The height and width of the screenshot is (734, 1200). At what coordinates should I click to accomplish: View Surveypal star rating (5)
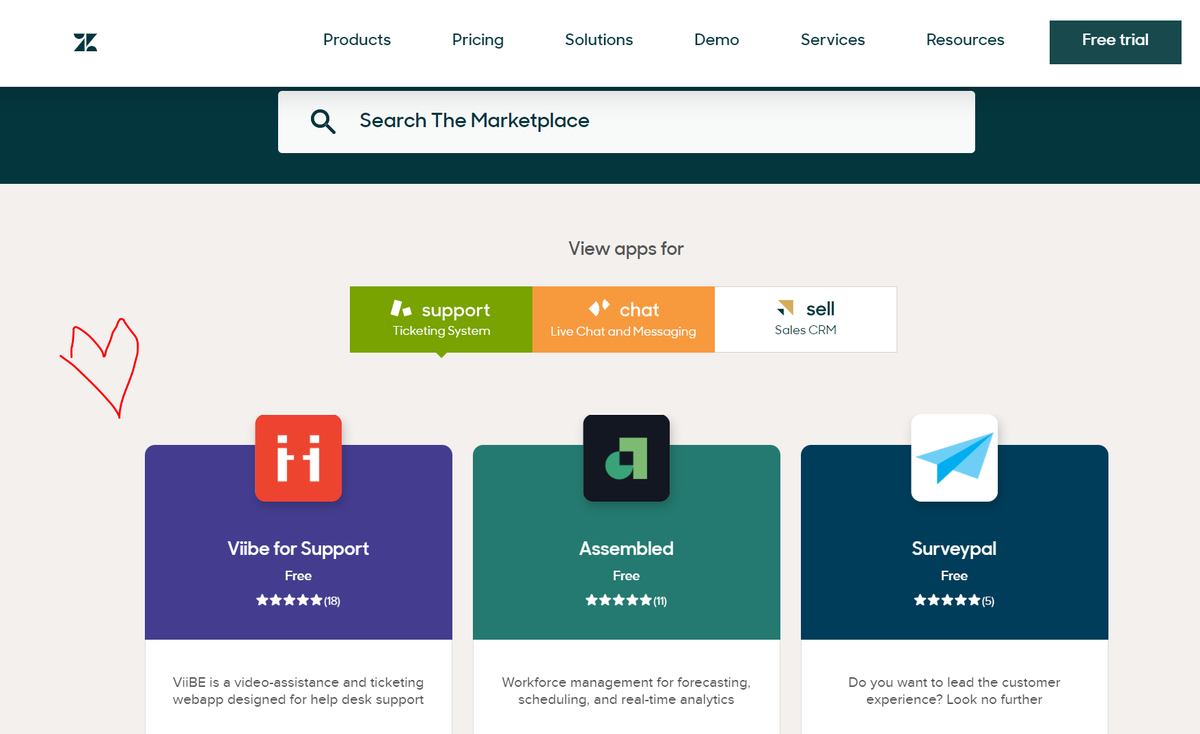pyautogui.click(x=954, y=601)
